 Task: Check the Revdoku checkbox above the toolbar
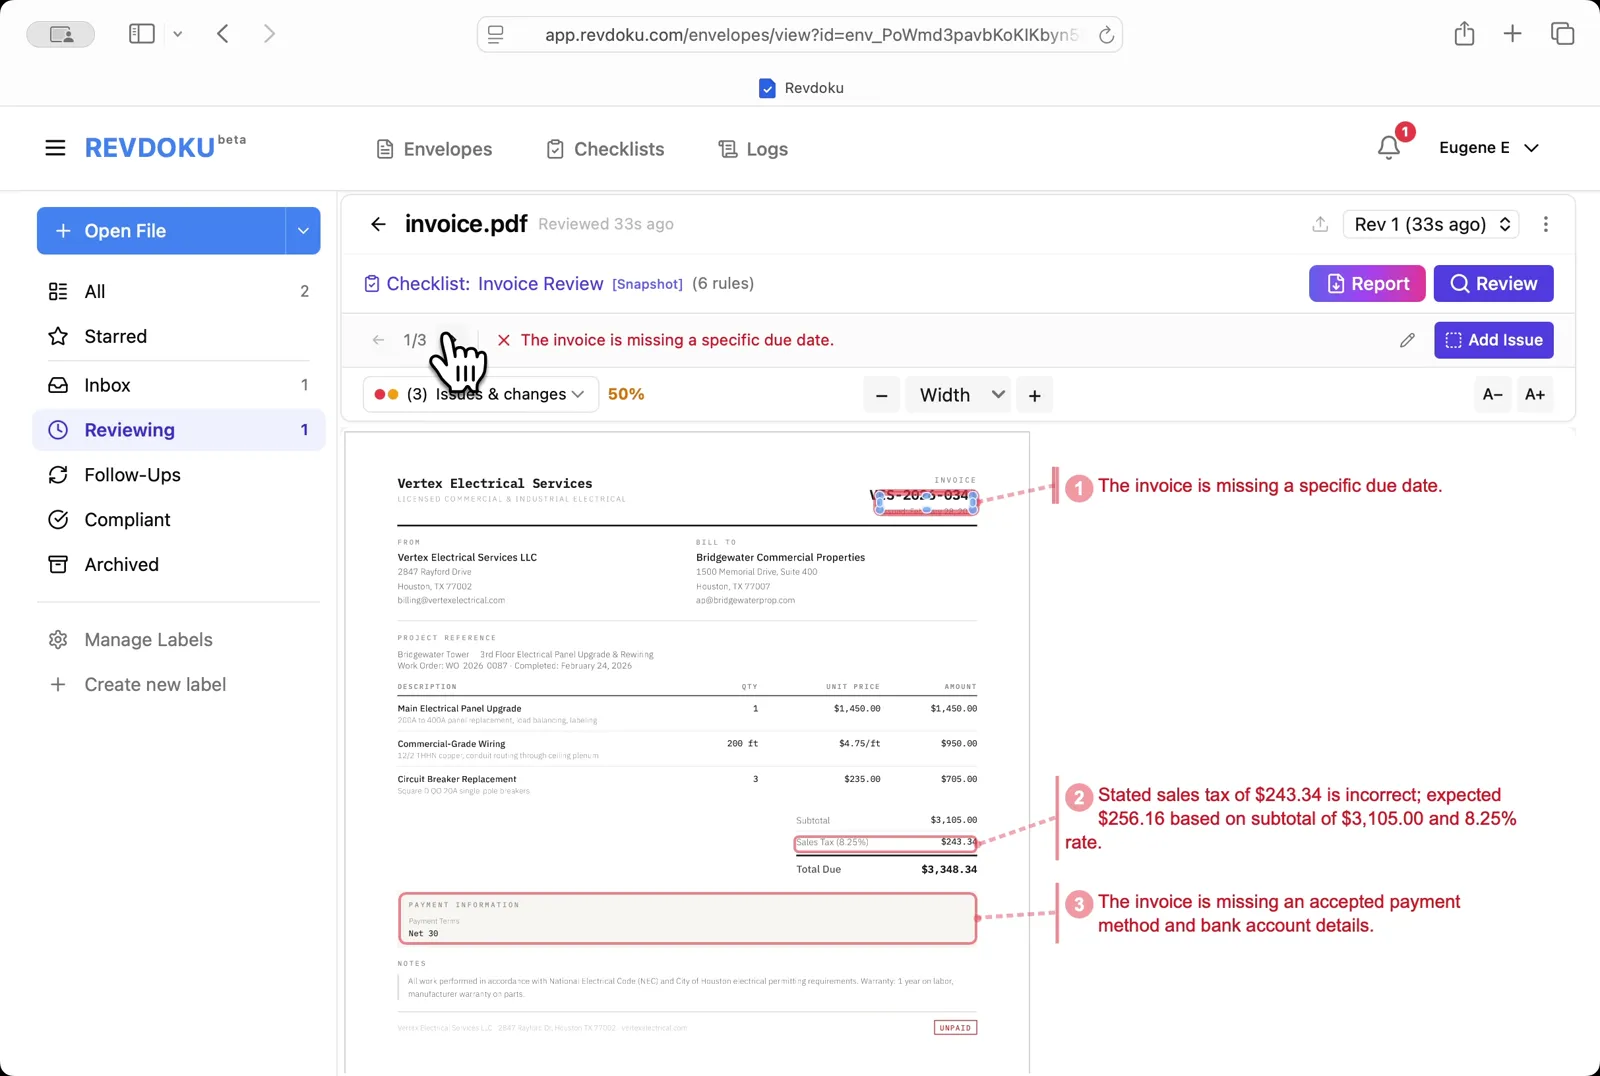click(x=767, y=88)
